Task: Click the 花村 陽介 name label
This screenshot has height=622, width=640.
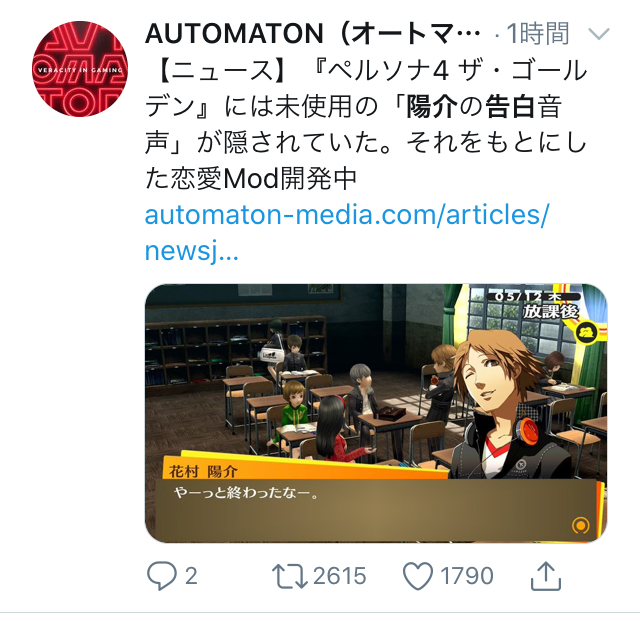Action: (203, 472)
